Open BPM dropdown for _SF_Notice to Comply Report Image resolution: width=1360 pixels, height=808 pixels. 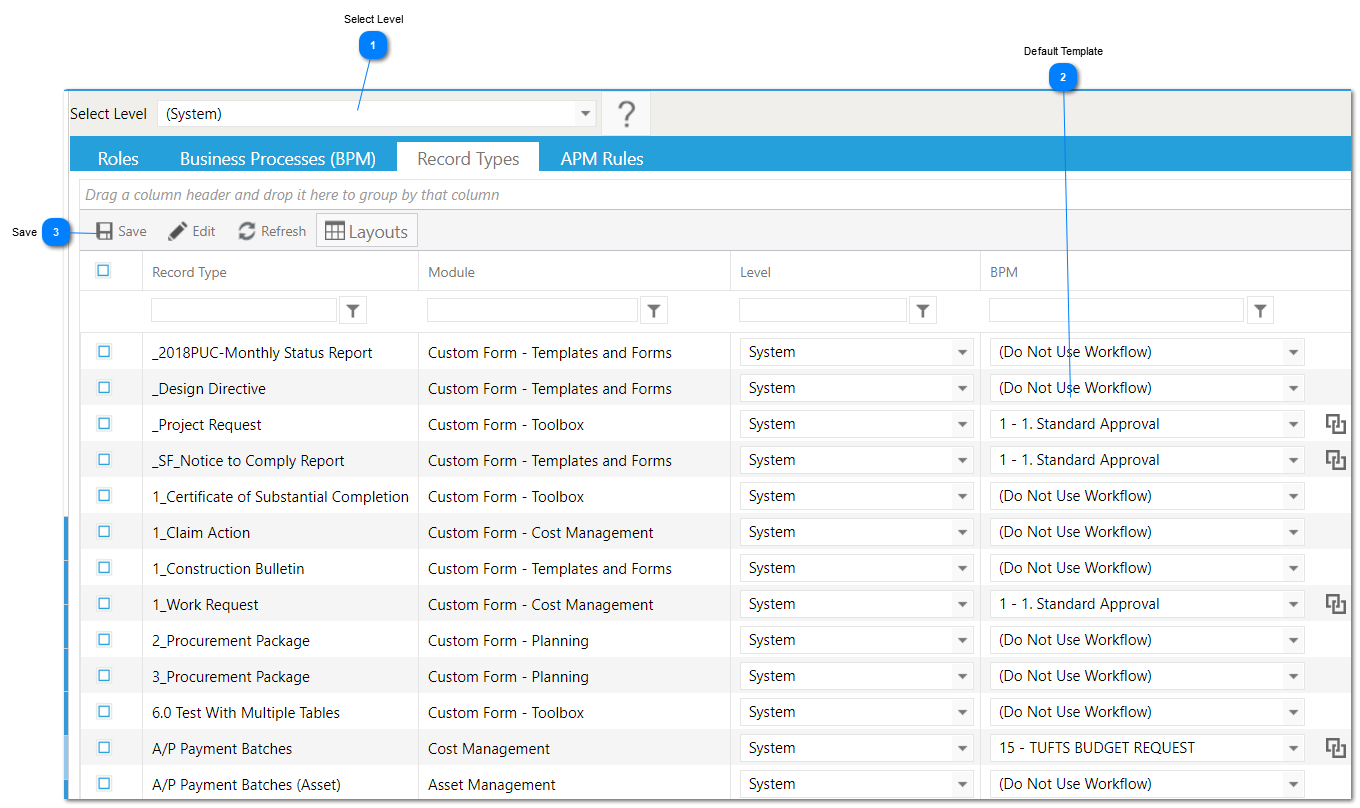pyautogui.click(x=1147, y=460)
